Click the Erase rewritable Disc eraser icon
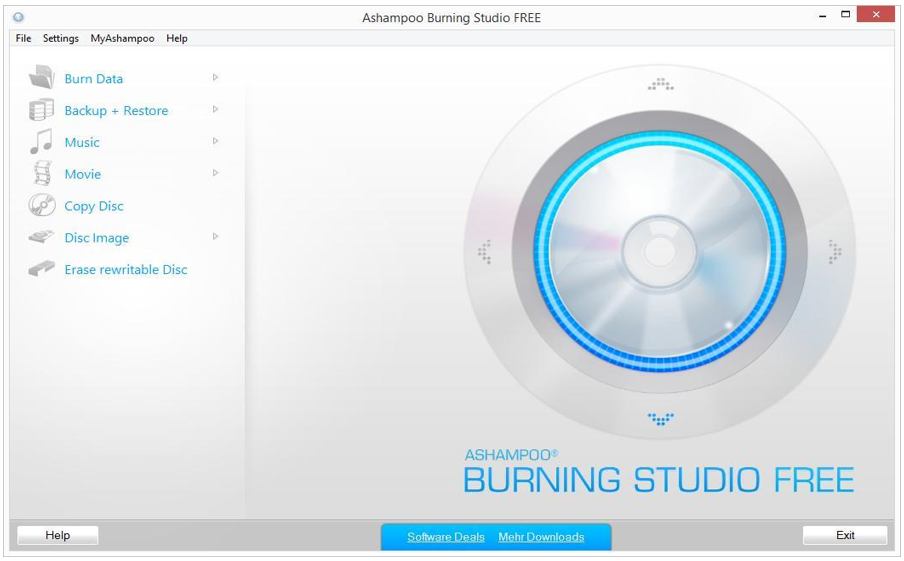 click(41, 269)
